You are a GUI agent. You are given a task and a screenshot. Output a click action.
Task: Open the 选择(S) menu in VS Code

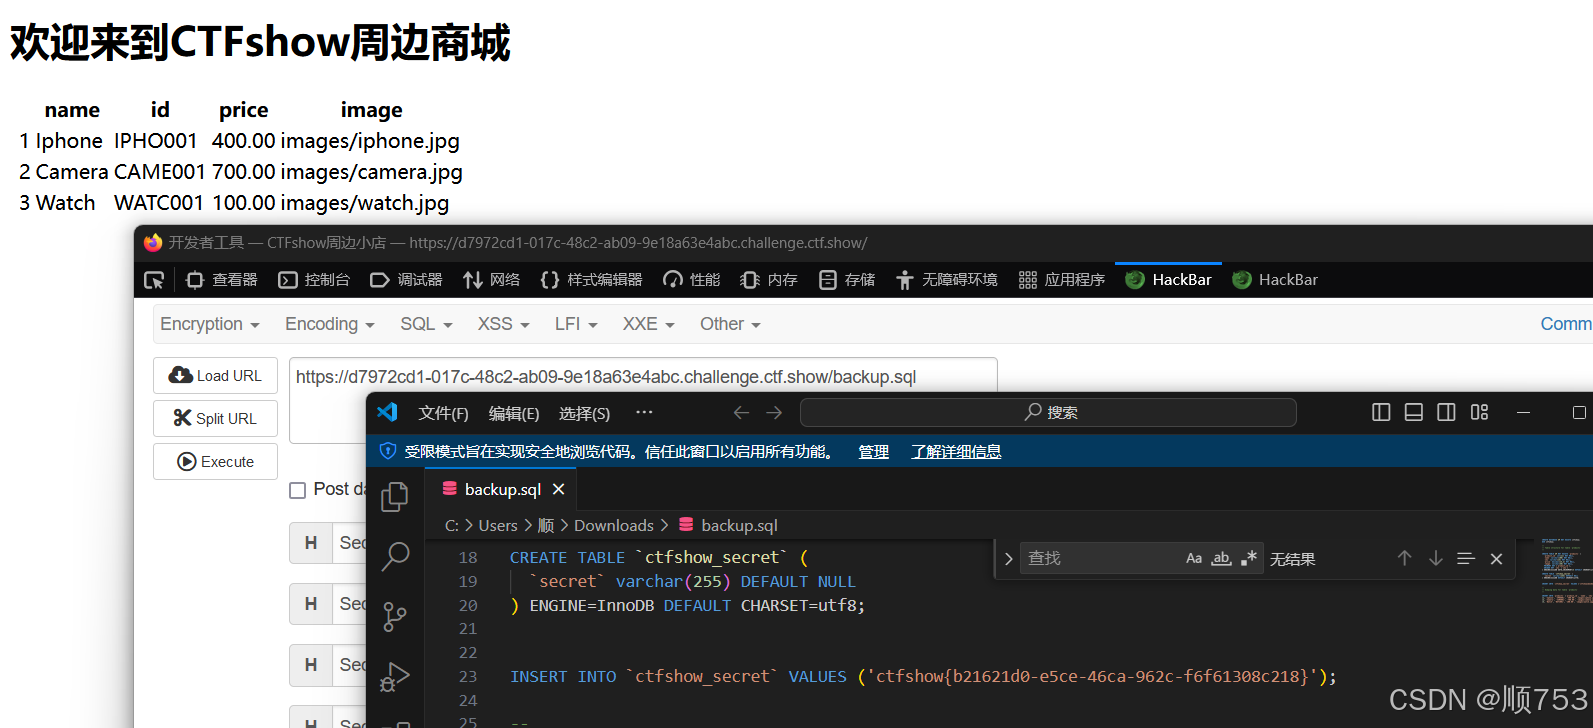click(x=584, y=413)
